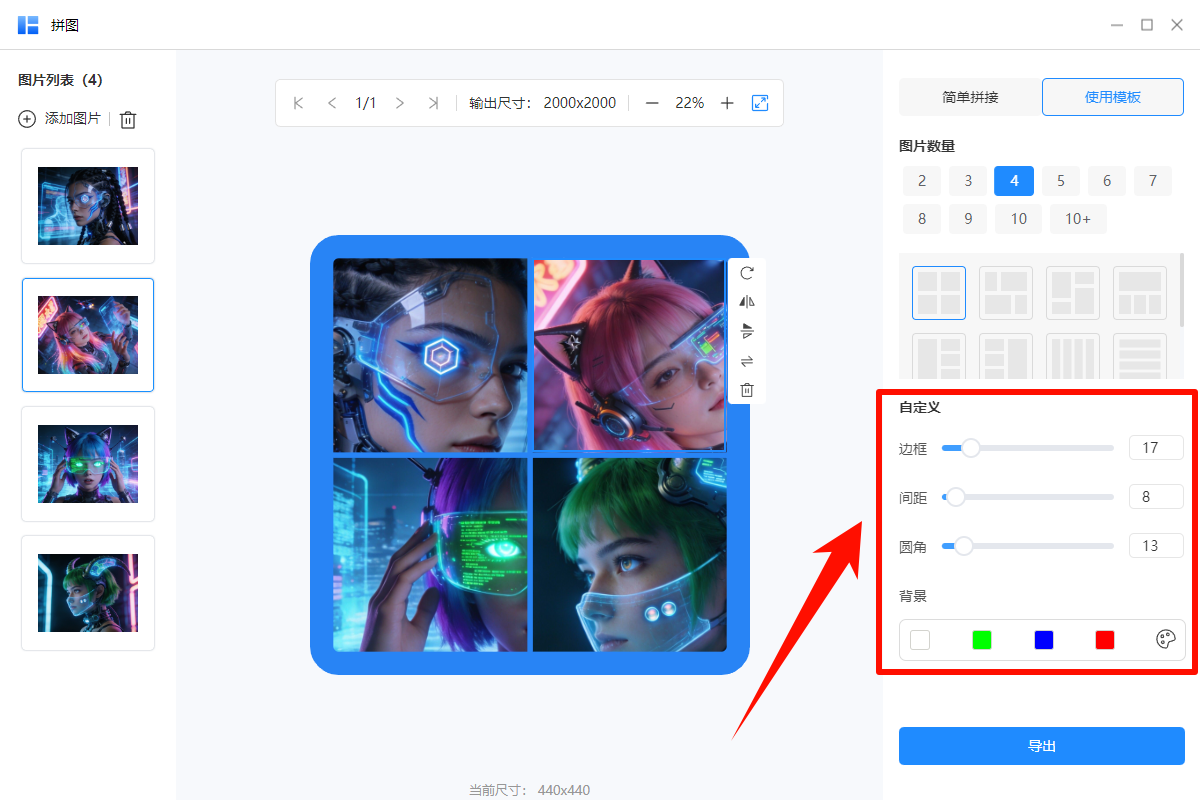The image size is (1200, 800).
Task: Click the add image (添加图片) icon
Action: pos(25,119)
